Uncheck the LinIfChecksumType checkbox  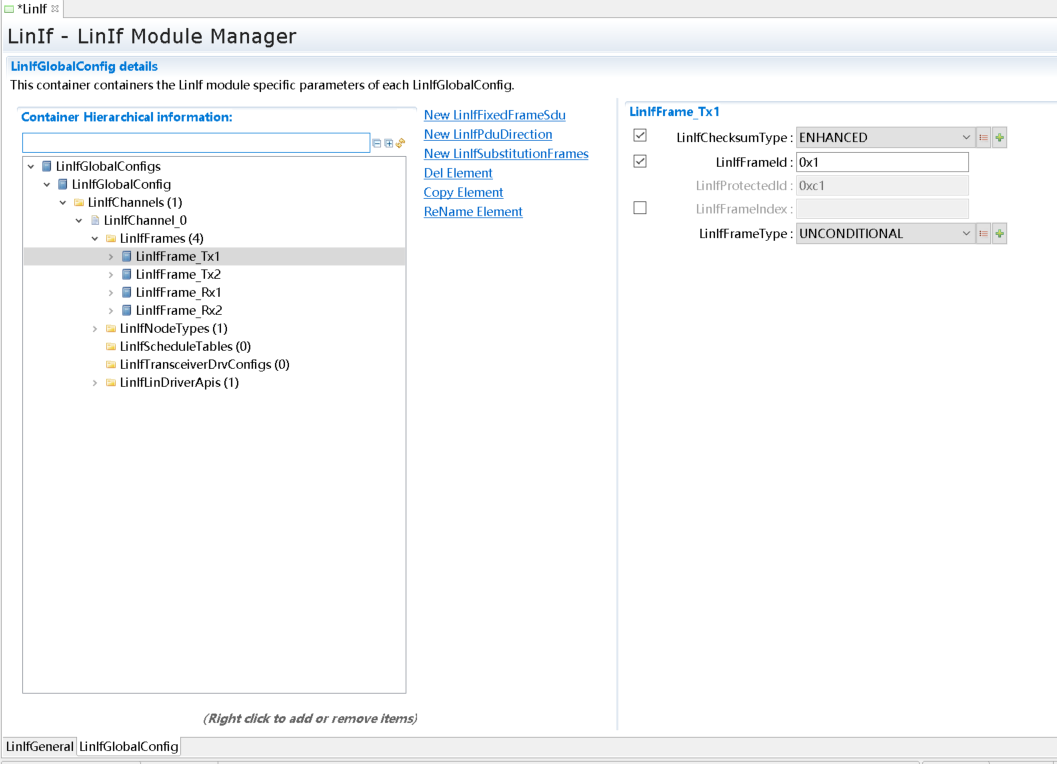[x=640, y=136]
